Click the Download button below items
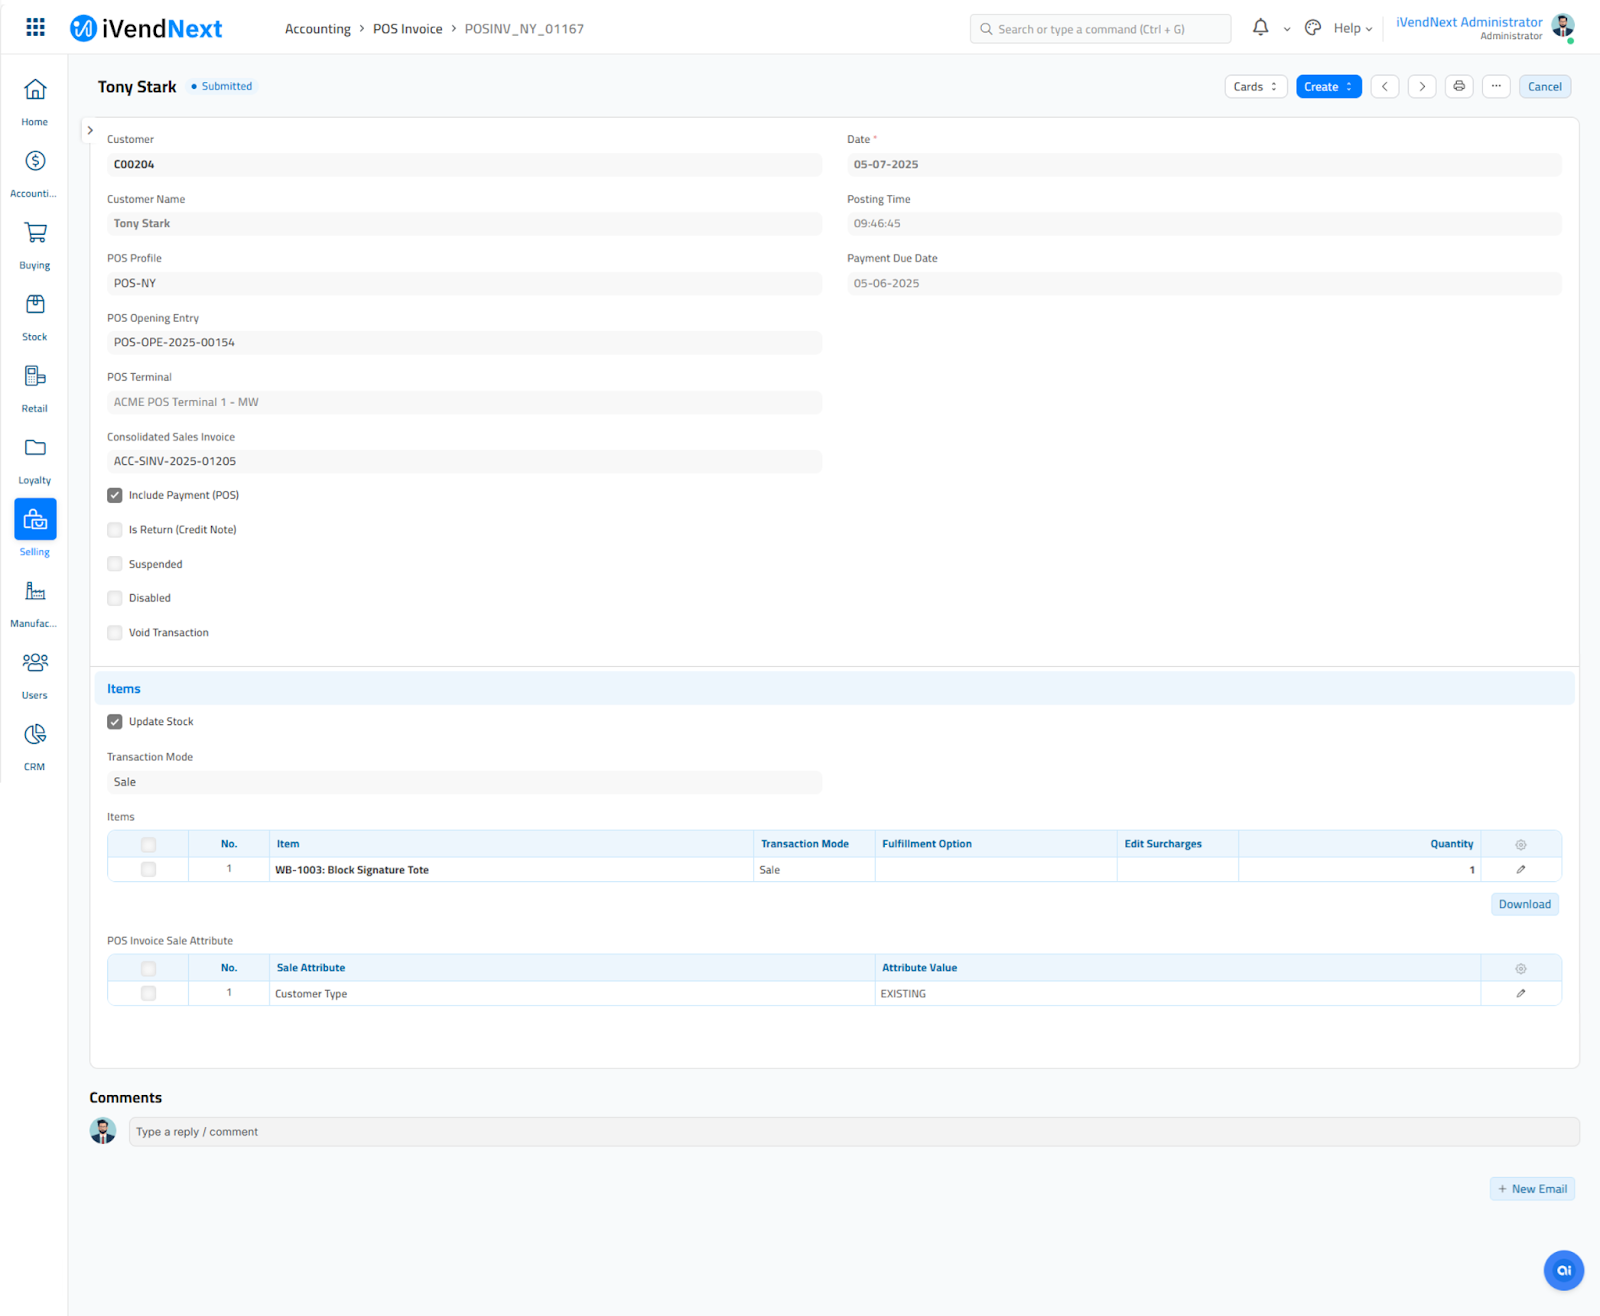The width and height of the screenshot is (1600, 1316). click(x=1524, y=904)
